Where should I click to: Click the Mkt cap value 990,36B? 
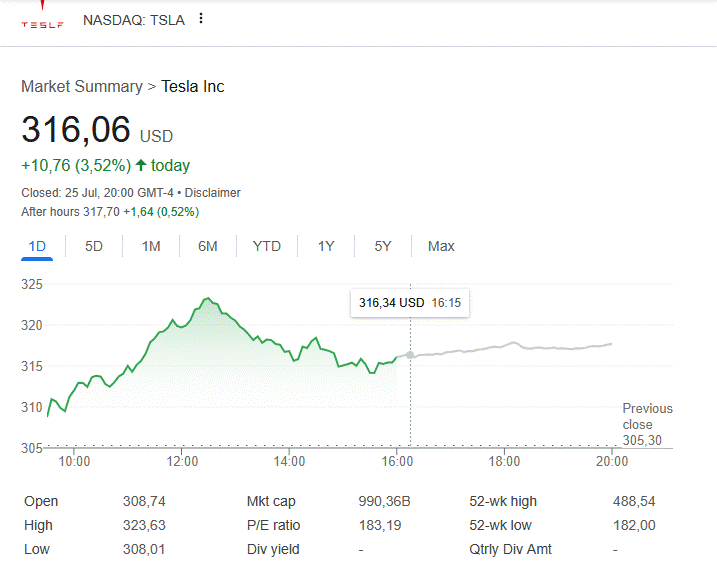click(385, 501)
